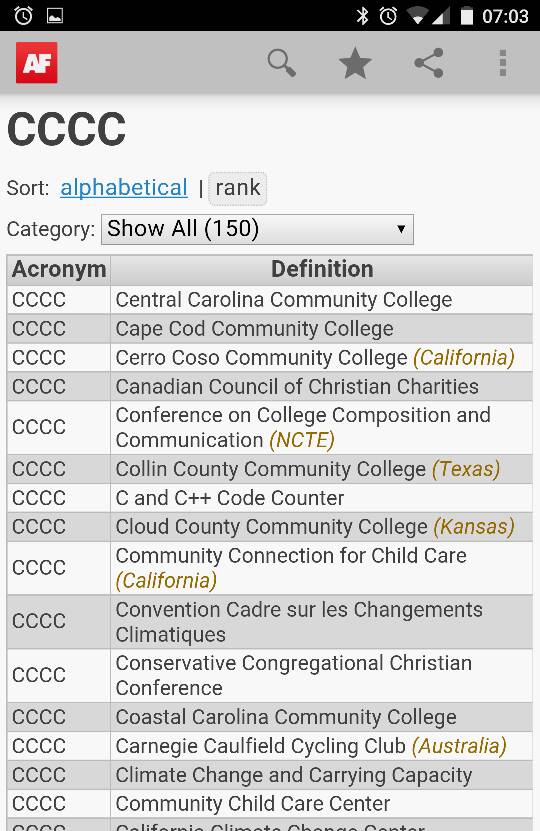
Task: Tap the share icon
Action: click(429, 63)
